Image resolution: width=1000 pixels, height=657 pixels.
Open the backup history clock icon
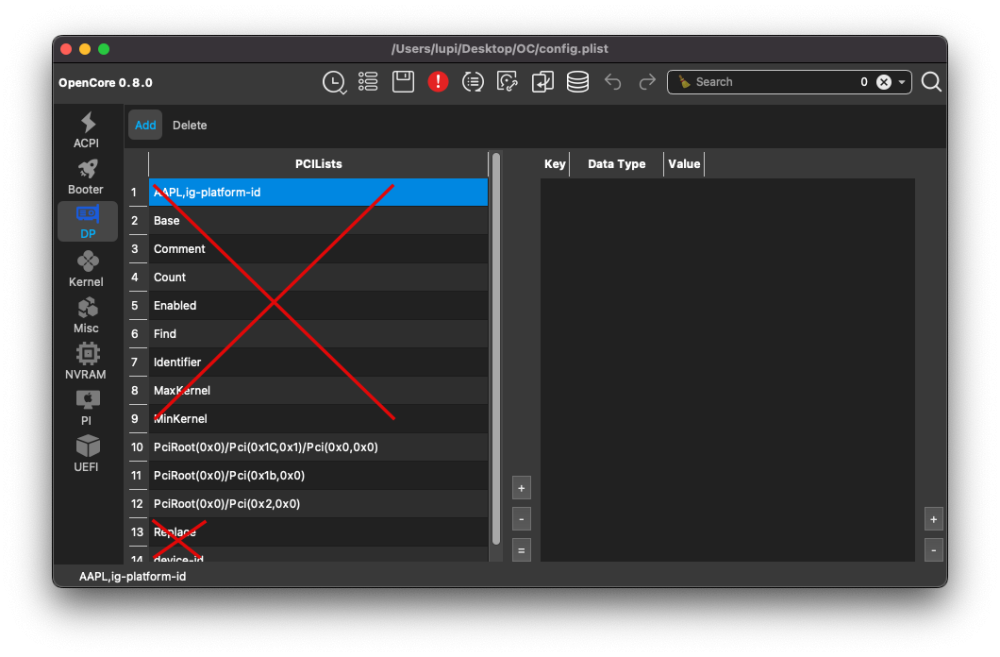pyautogui.click(x=334, y=82)
